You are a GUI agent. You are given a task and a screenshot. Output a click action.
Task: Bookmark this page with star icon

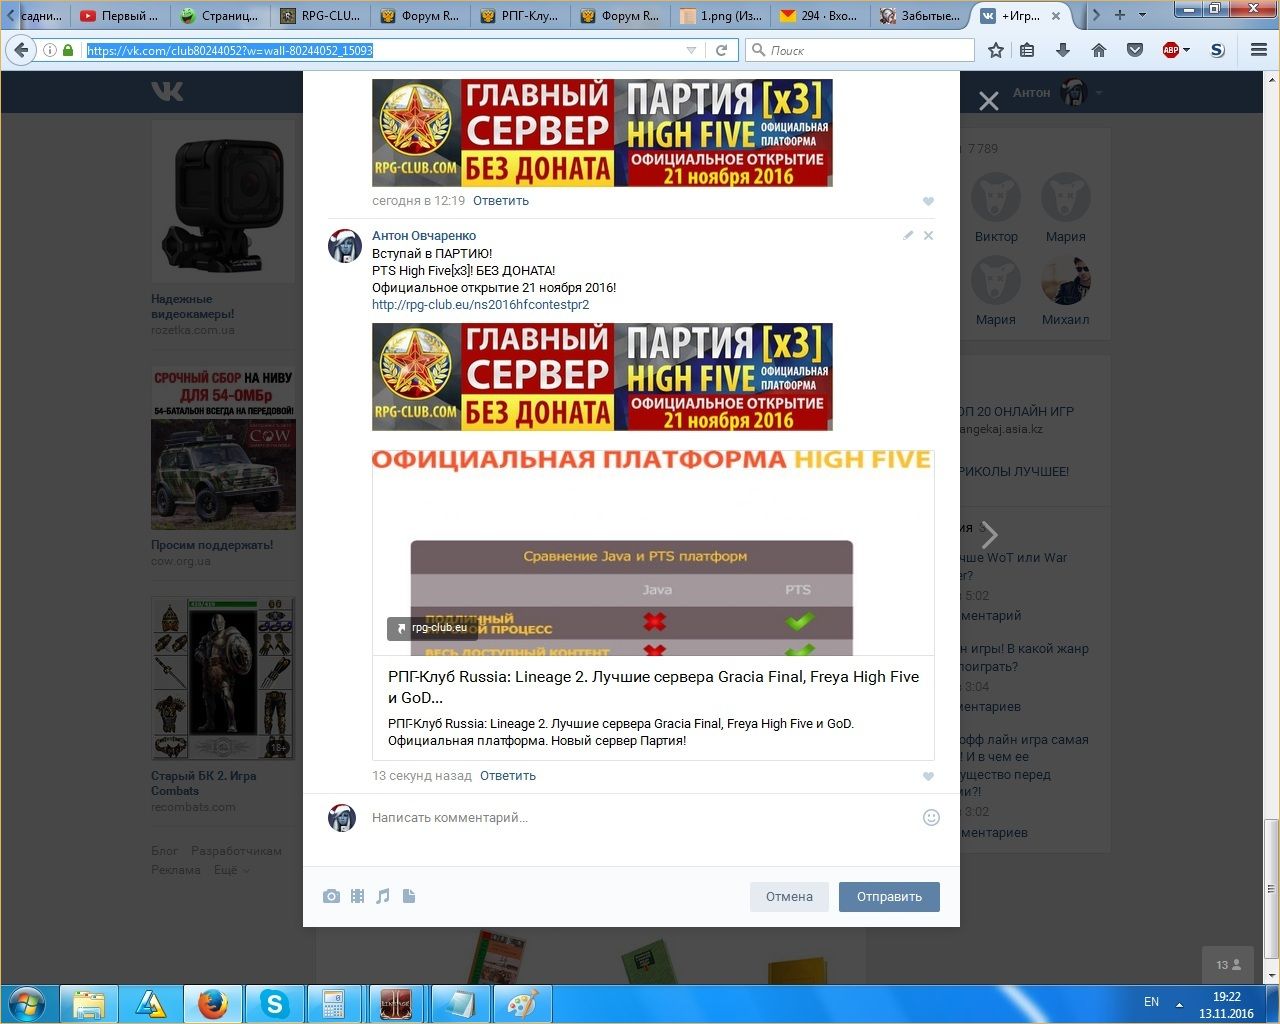point(996,50)
